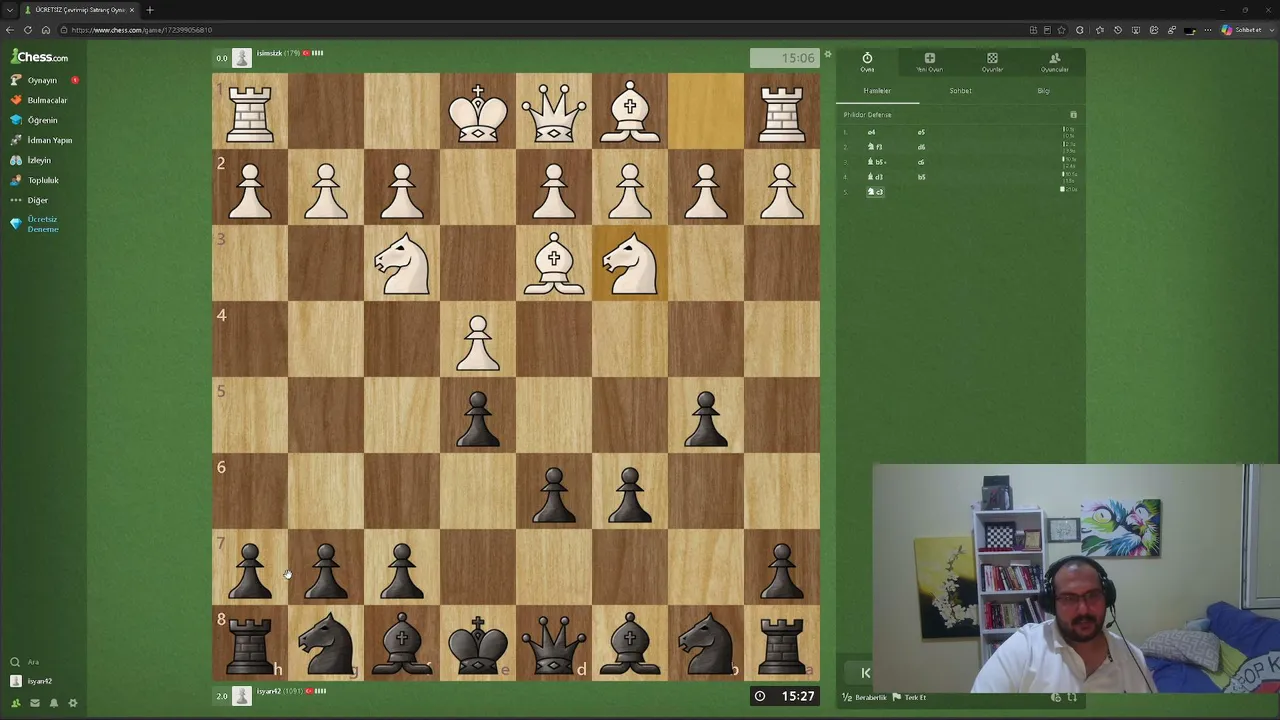Click the black king on the board
The width and height of the screenshot is (1280, 720).
[478, 642]
